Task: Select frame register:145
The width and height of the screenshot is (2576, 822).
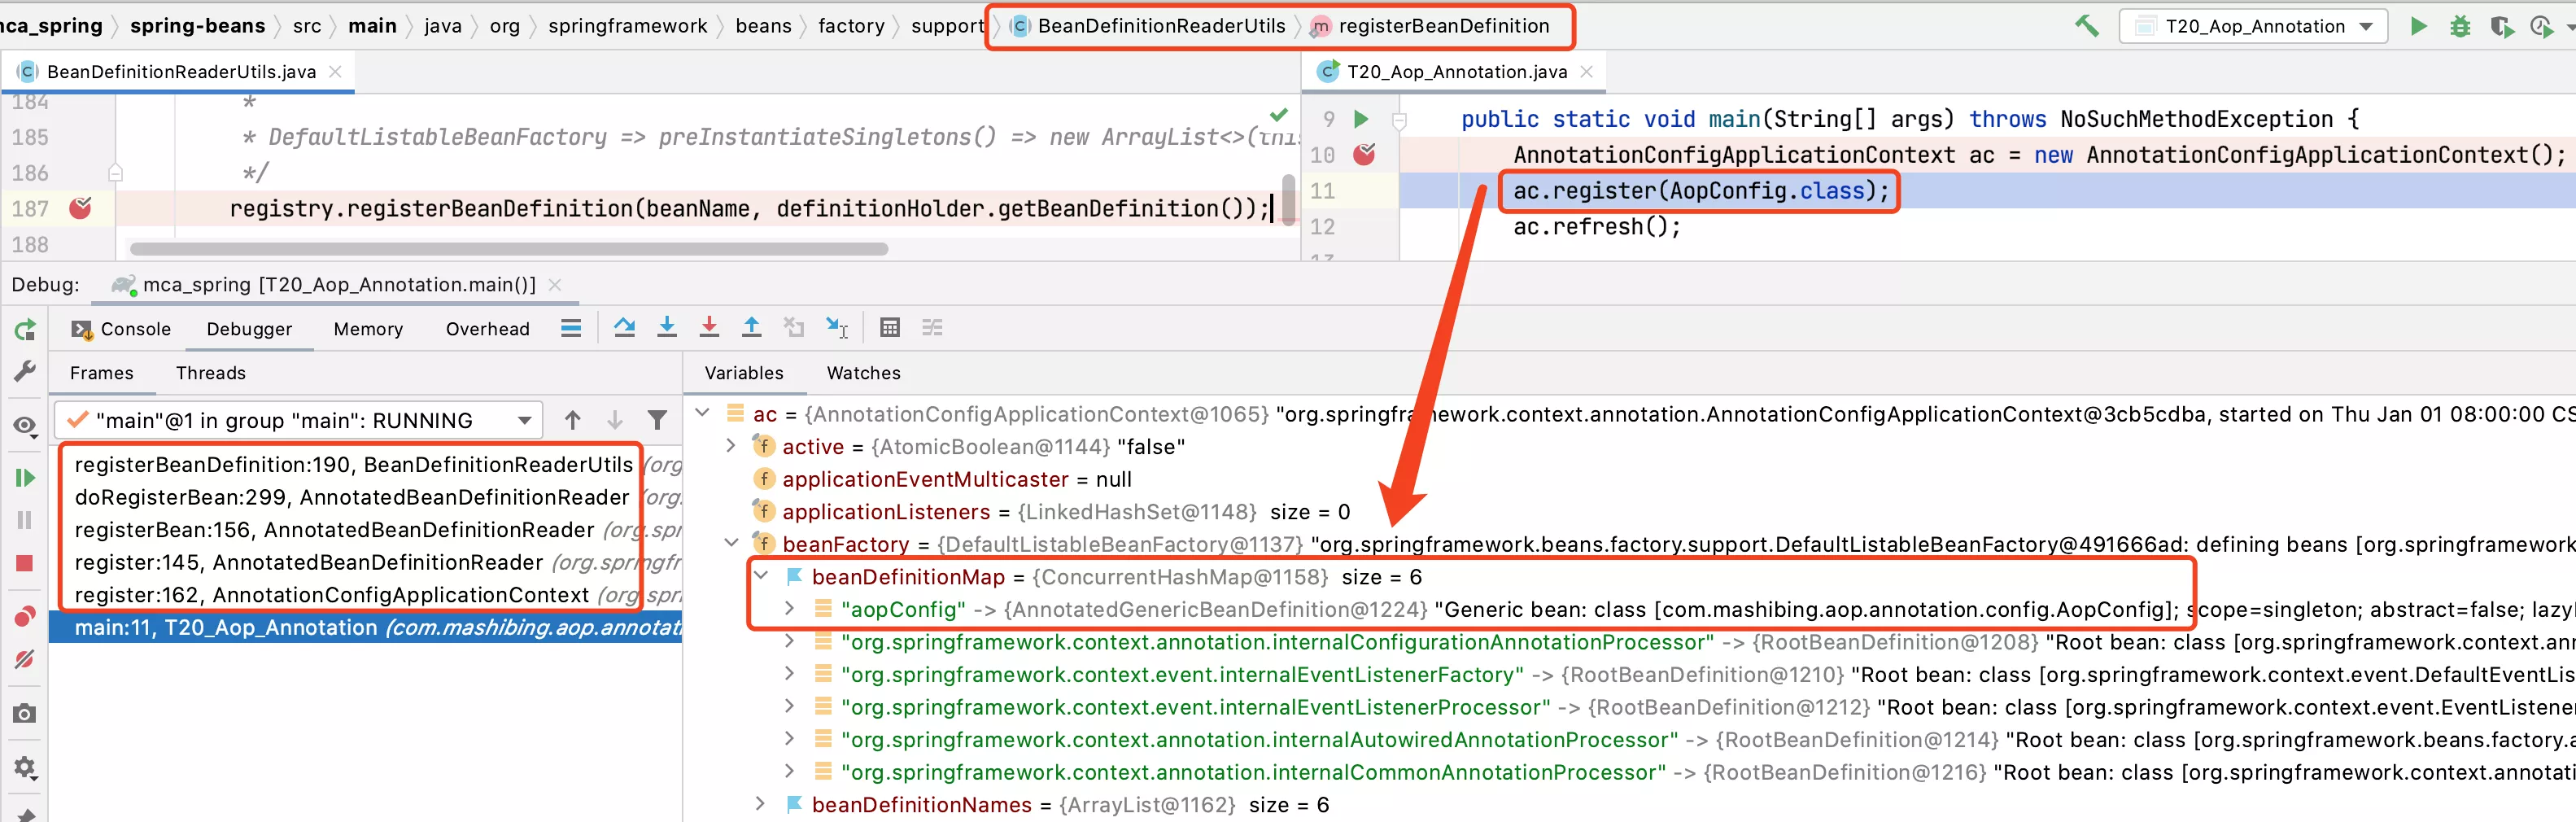Action: point(366,562)
